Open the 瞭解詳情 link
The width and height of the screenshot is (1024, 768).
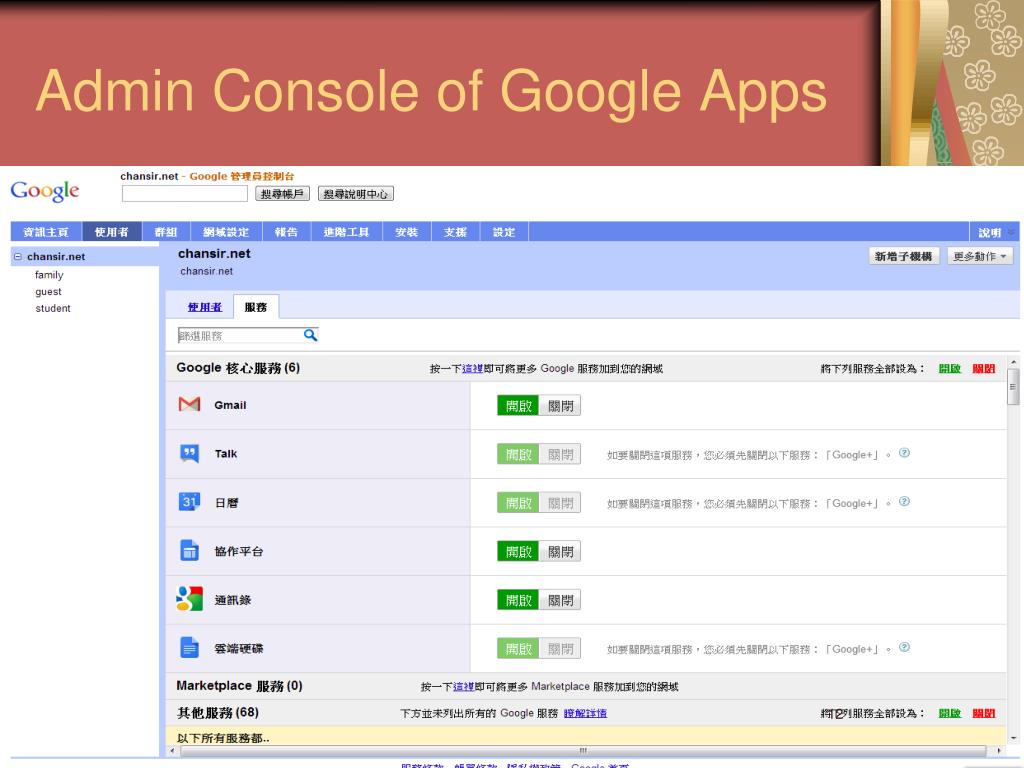tap(585, 713)
